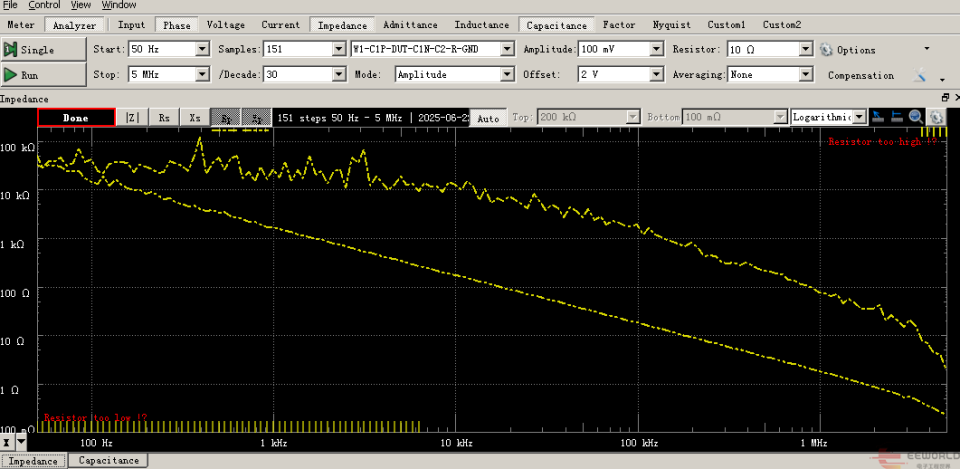
Task: Expand the Options dropdown arrow
Action: coord(926,49)
